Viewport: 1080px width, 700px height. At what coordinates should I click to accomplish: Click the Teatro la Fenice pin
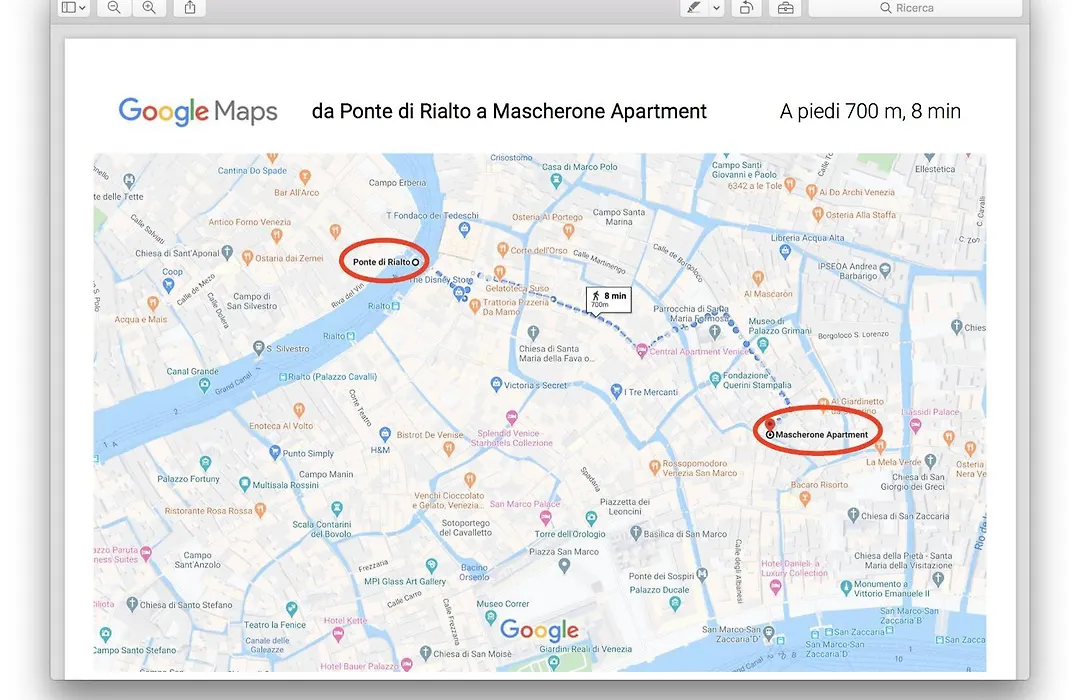292,609
